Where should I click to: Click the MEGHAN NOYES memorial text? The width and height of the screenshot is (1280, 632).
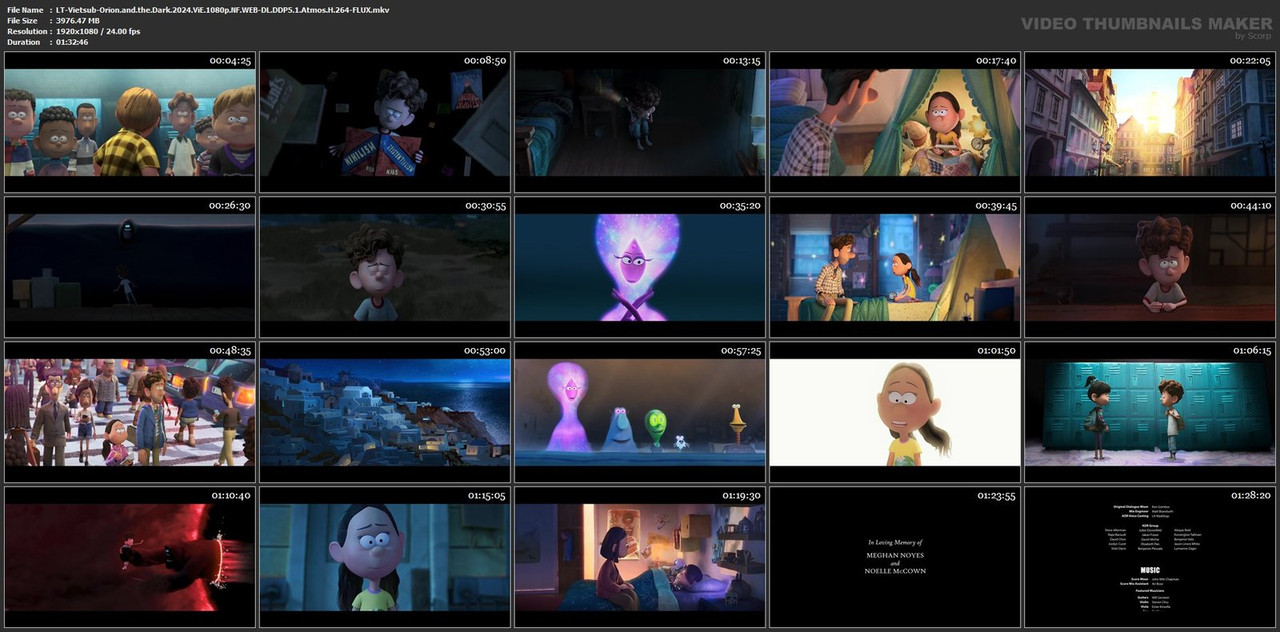[x=894, y=553]
